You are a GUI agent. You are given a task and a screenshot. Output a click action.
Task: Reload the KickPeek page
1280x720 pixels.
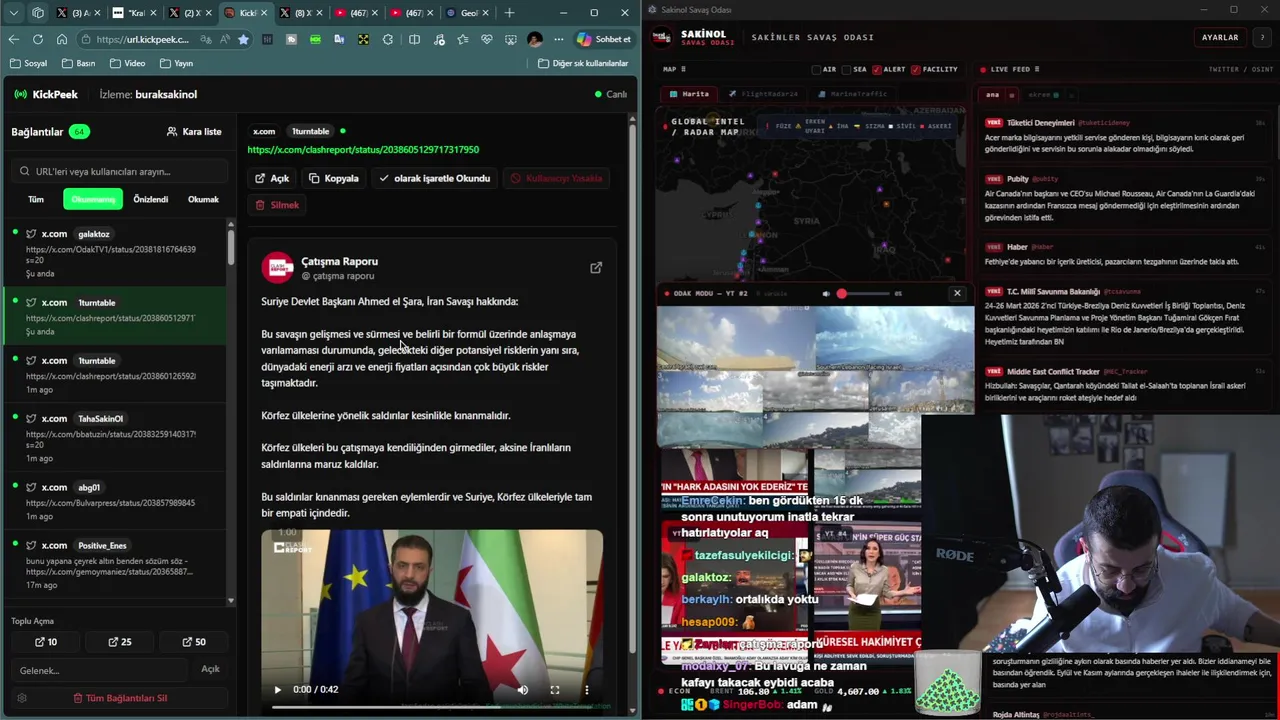pos(37,39)
